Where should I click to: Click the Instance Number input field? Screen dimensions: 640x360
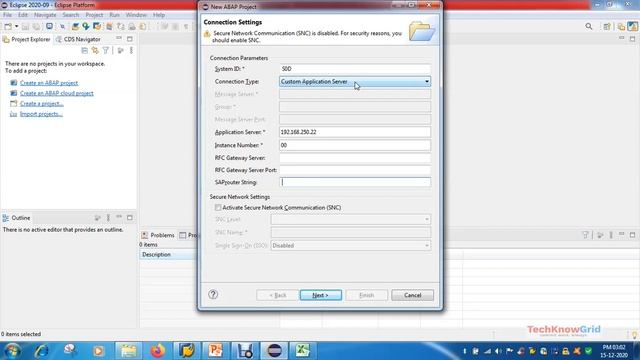pyautogui.click(x=355, y=145)
